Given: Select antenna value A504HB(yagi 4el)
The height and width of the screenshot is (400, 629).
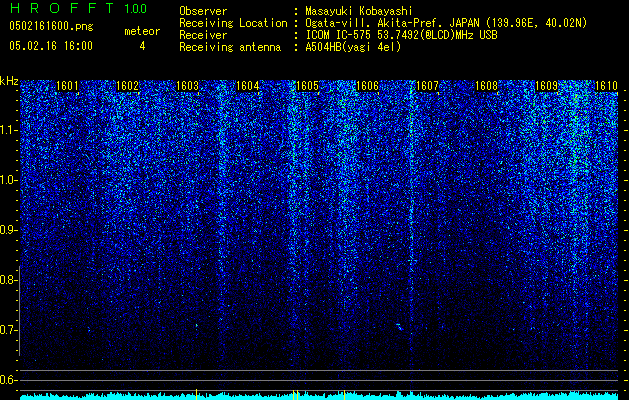Looking at the screenshot, I should pyautogui.click(x=353, y=47).
